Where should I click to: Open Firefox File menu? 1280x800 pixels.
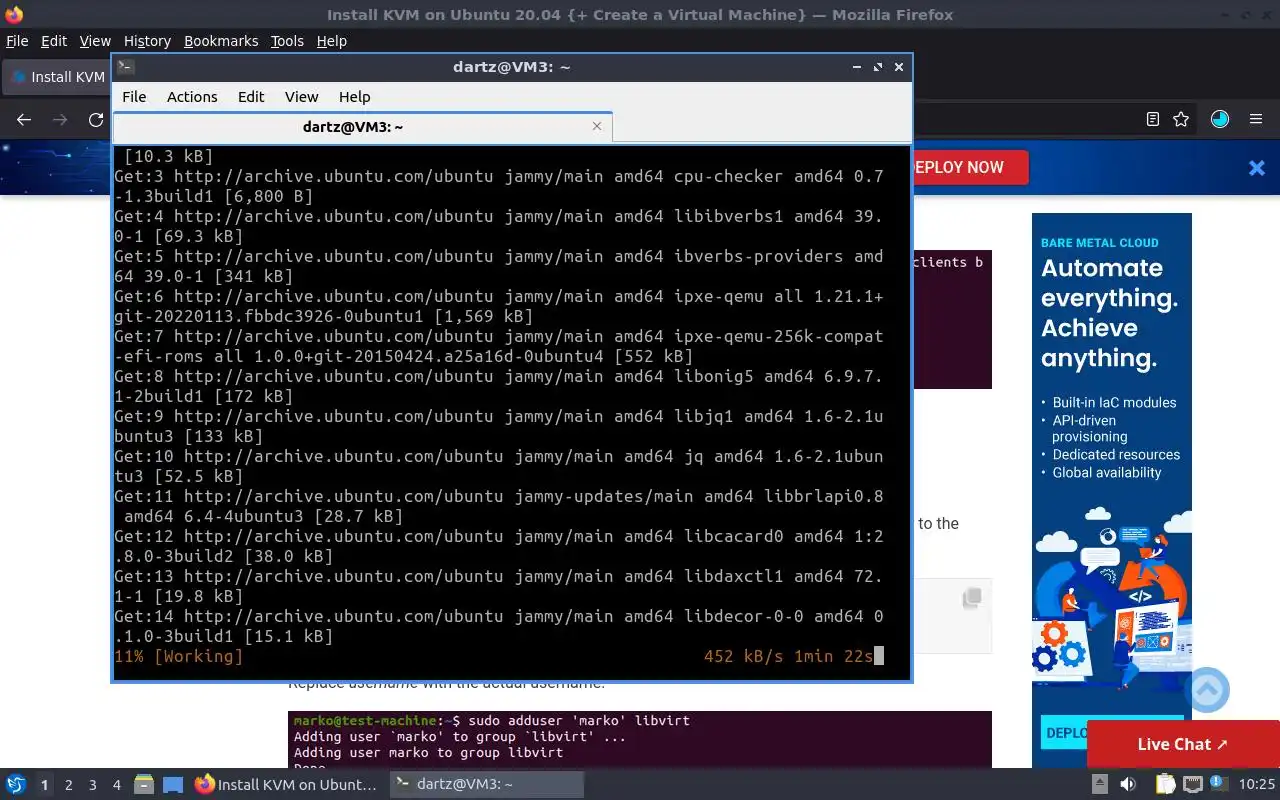(17, 41)
